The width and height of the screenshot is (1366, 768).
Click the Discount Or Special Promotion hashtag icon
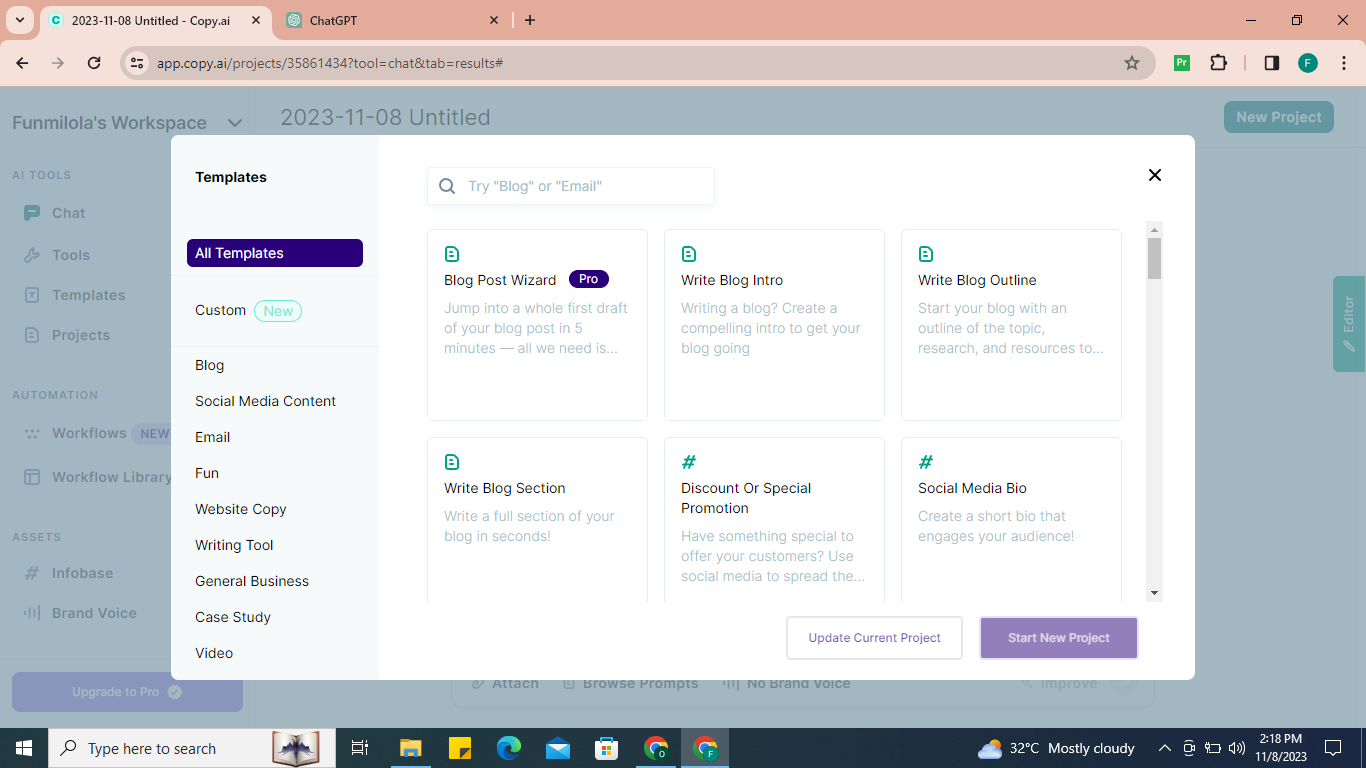689,462
